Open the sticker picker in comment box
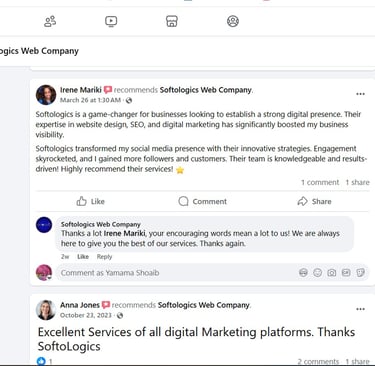375x366 pixels. click(360, 273)
